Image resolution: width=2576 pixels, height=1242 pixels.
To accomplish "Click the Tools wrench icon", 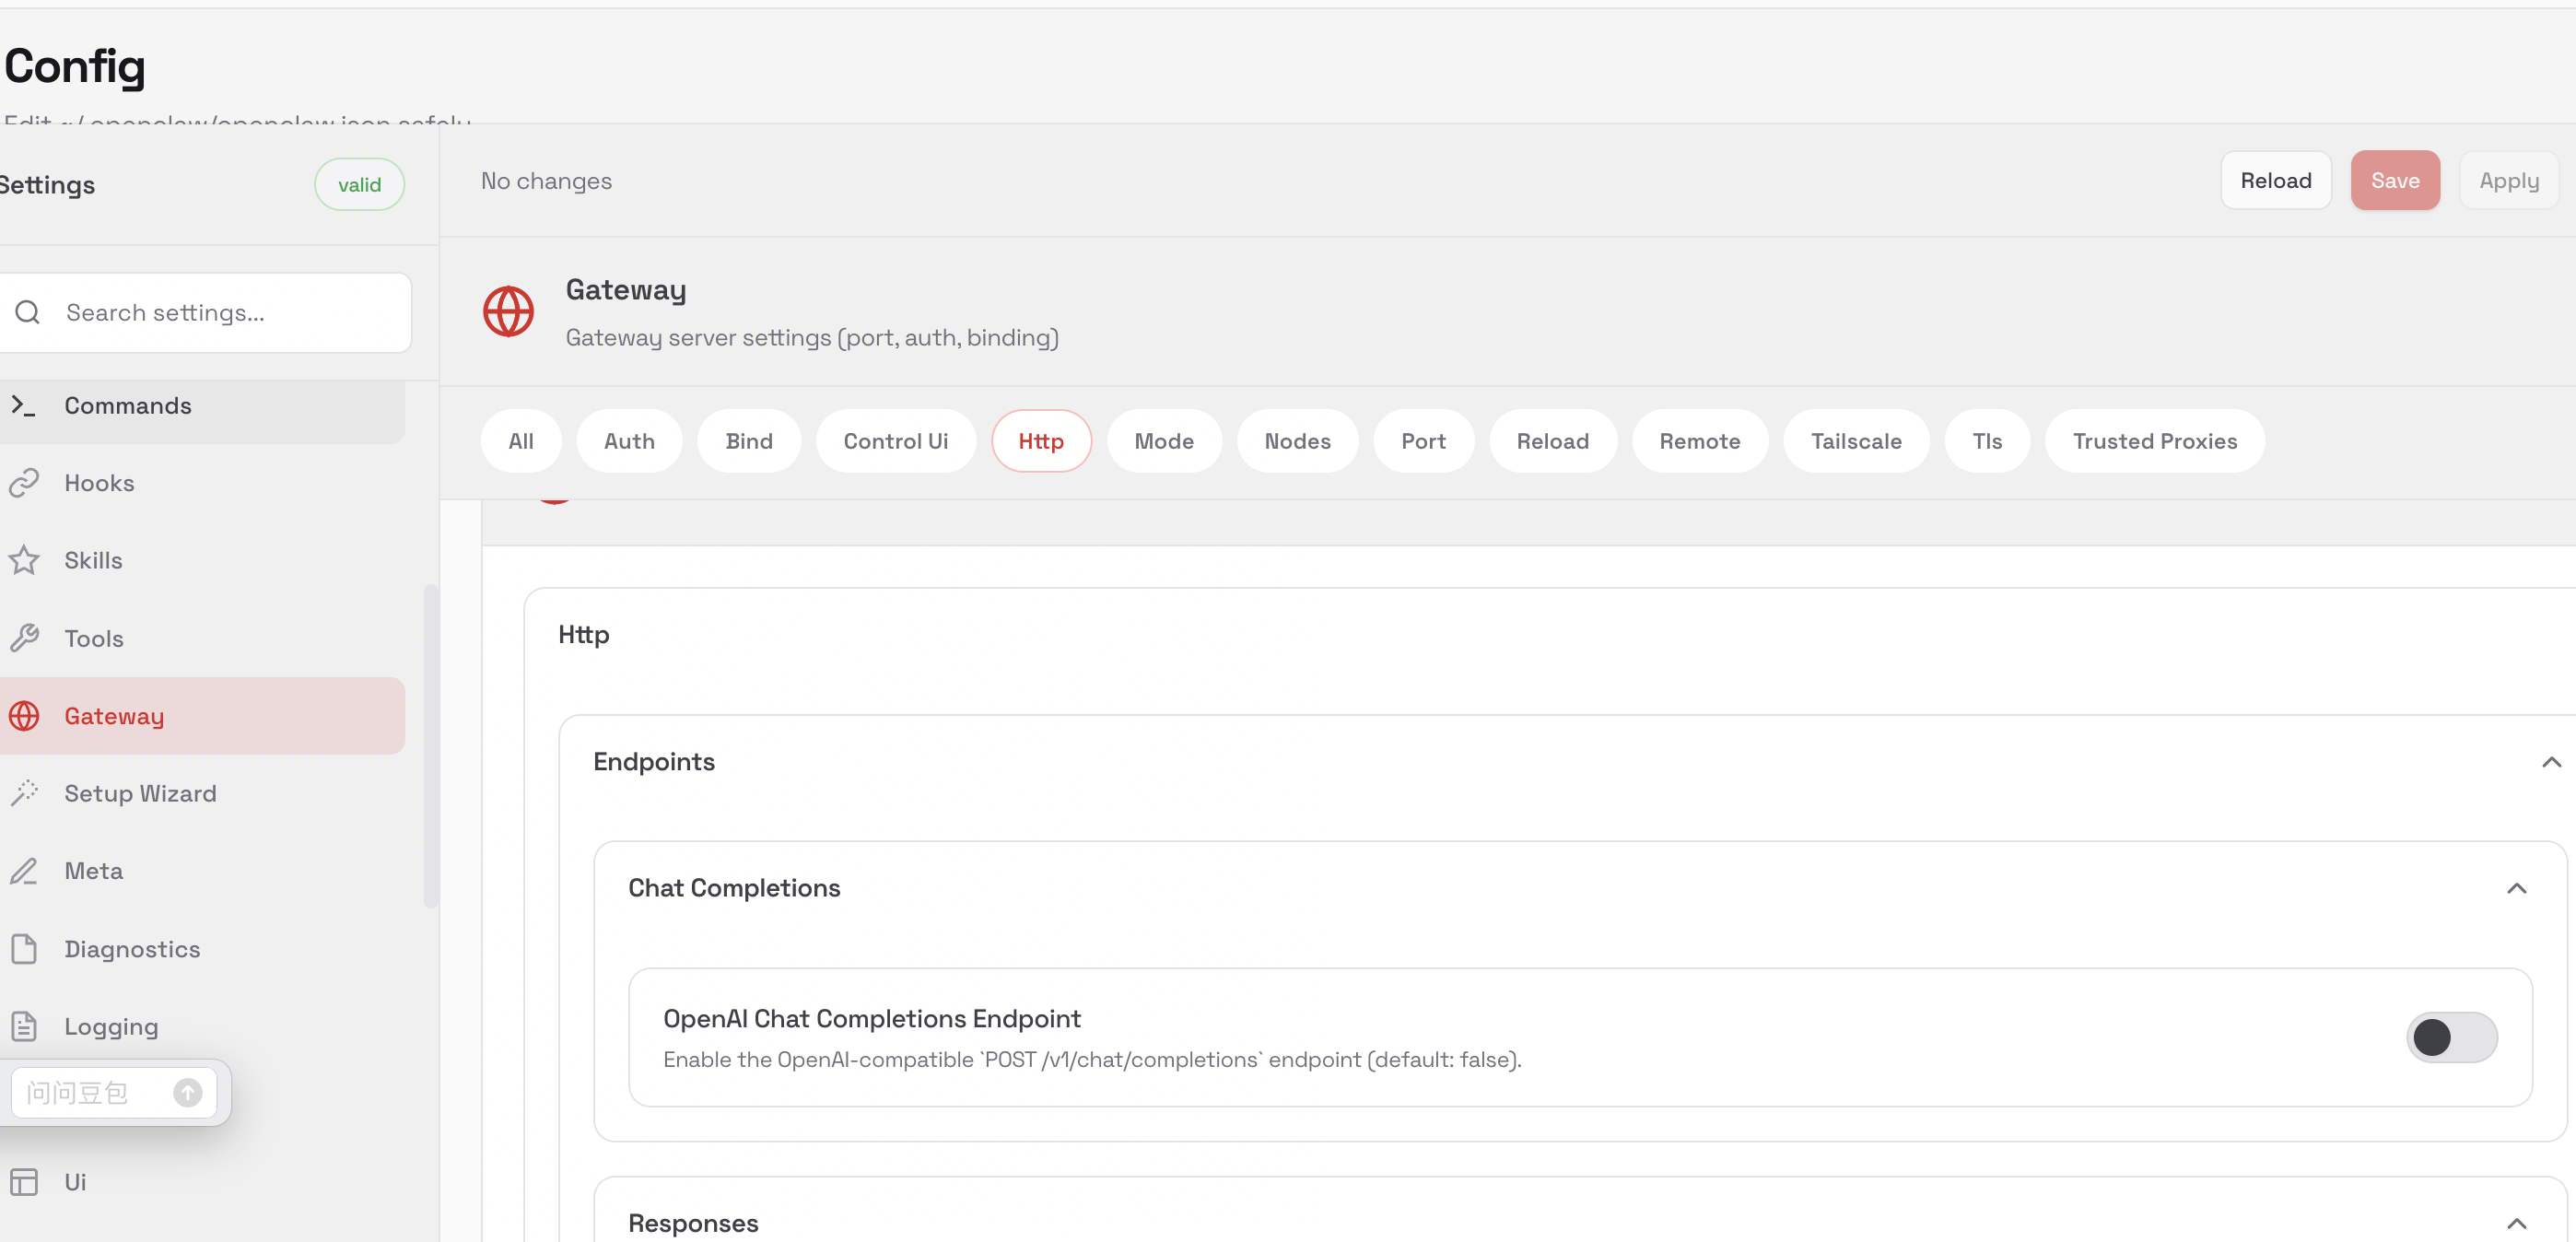I will [x=24, y=638].
